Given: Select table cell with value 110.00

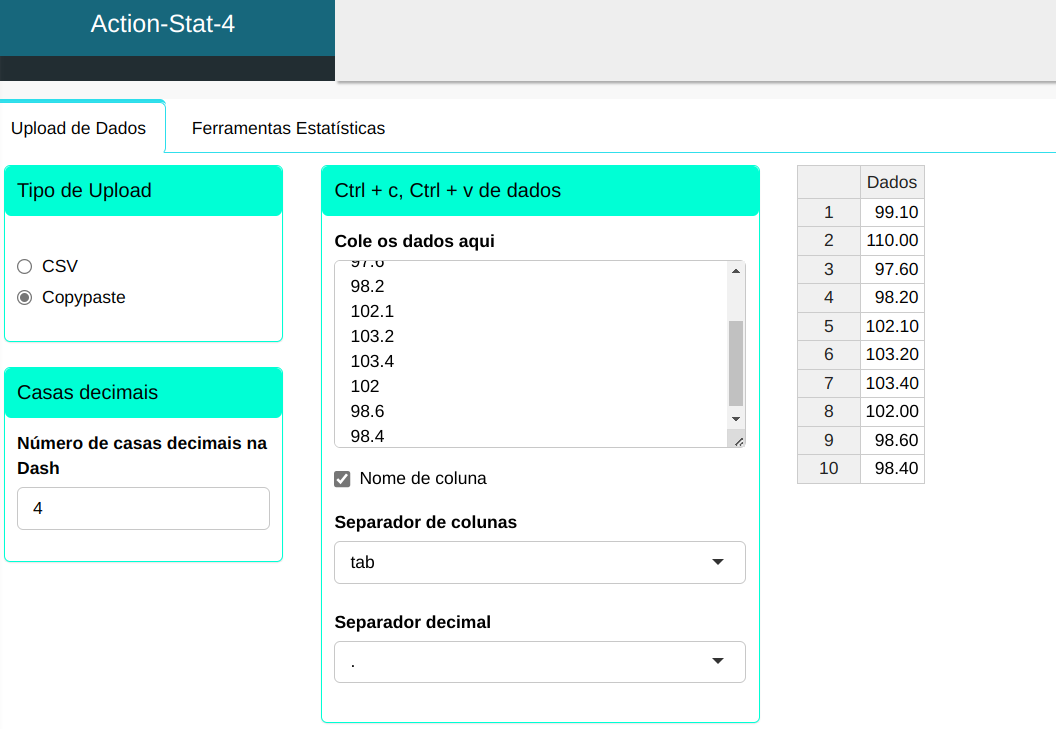Looking at the screenshot, I should 891,240.
